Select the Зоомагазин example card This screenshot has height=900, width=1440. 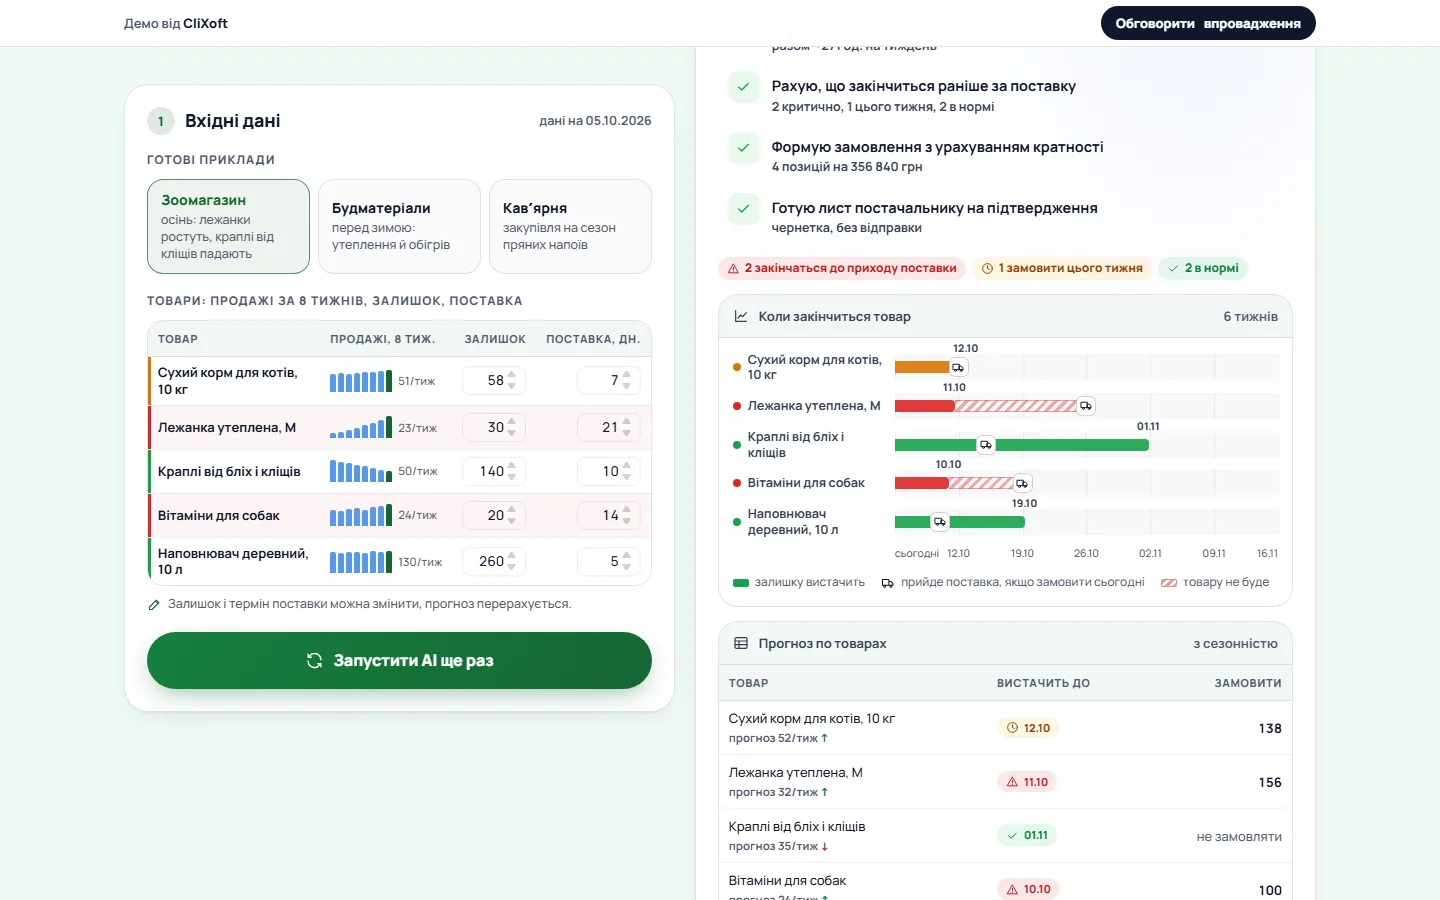pos(228,226)
